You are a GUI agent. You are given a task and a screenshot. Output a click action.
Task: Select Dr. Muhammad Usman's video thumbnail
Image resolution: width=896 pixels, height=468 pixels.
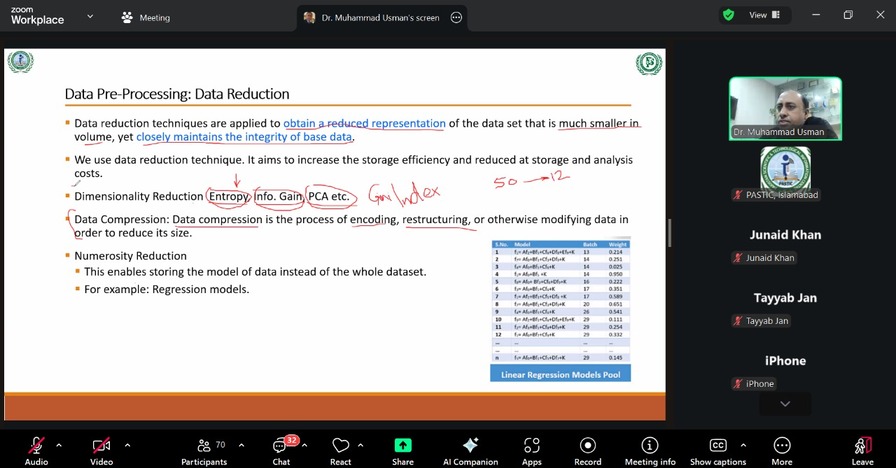pyautogui.click(x=784, y=108)
